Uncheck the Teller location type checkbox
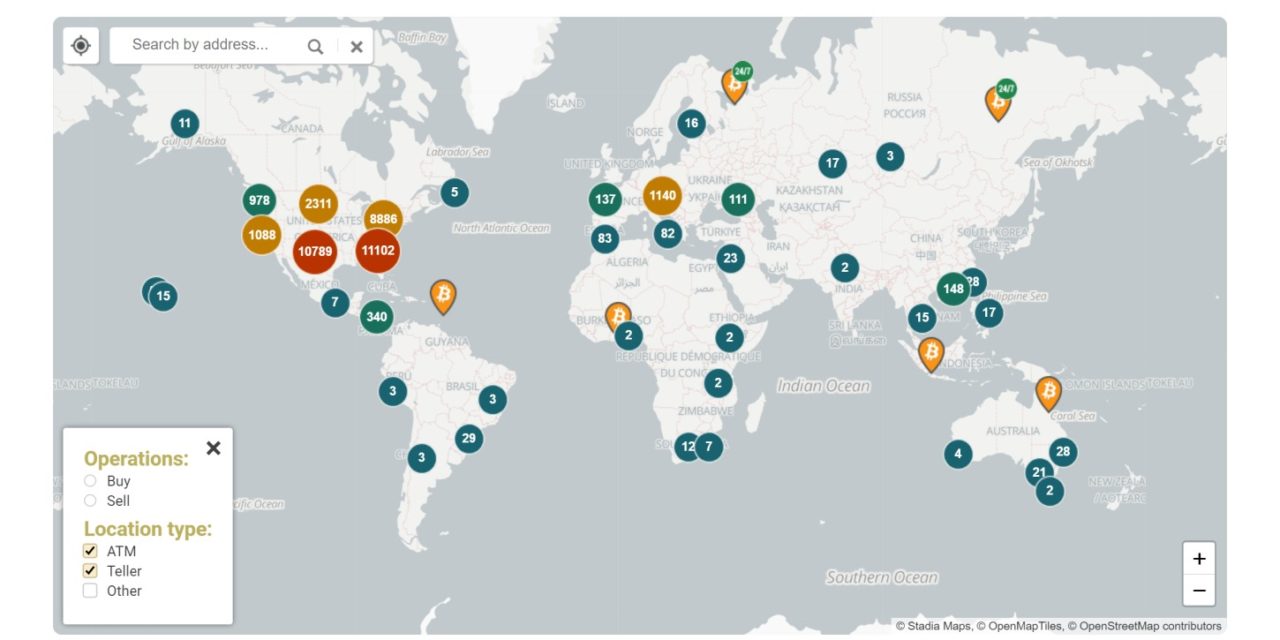 click(91, 571)
